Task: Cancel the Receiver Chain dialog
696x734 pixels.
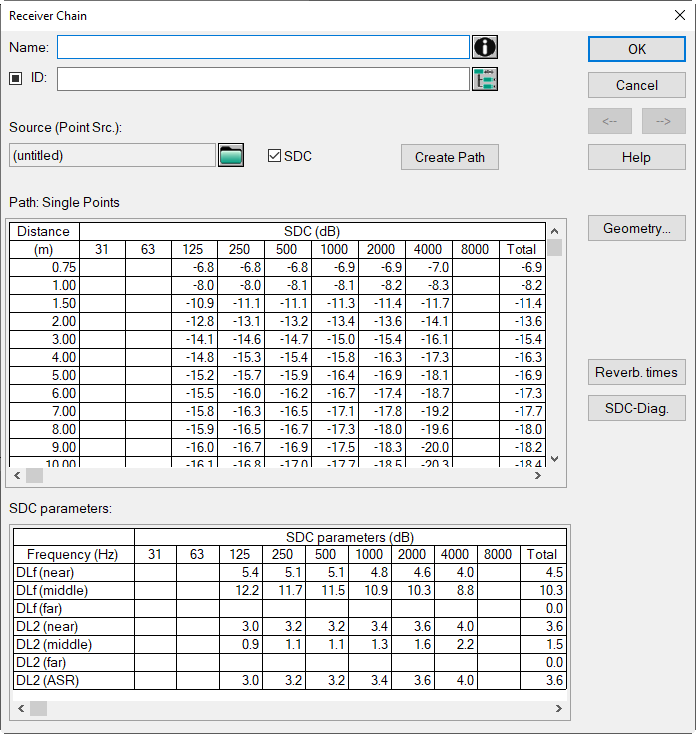Action: tap(637, 85)
